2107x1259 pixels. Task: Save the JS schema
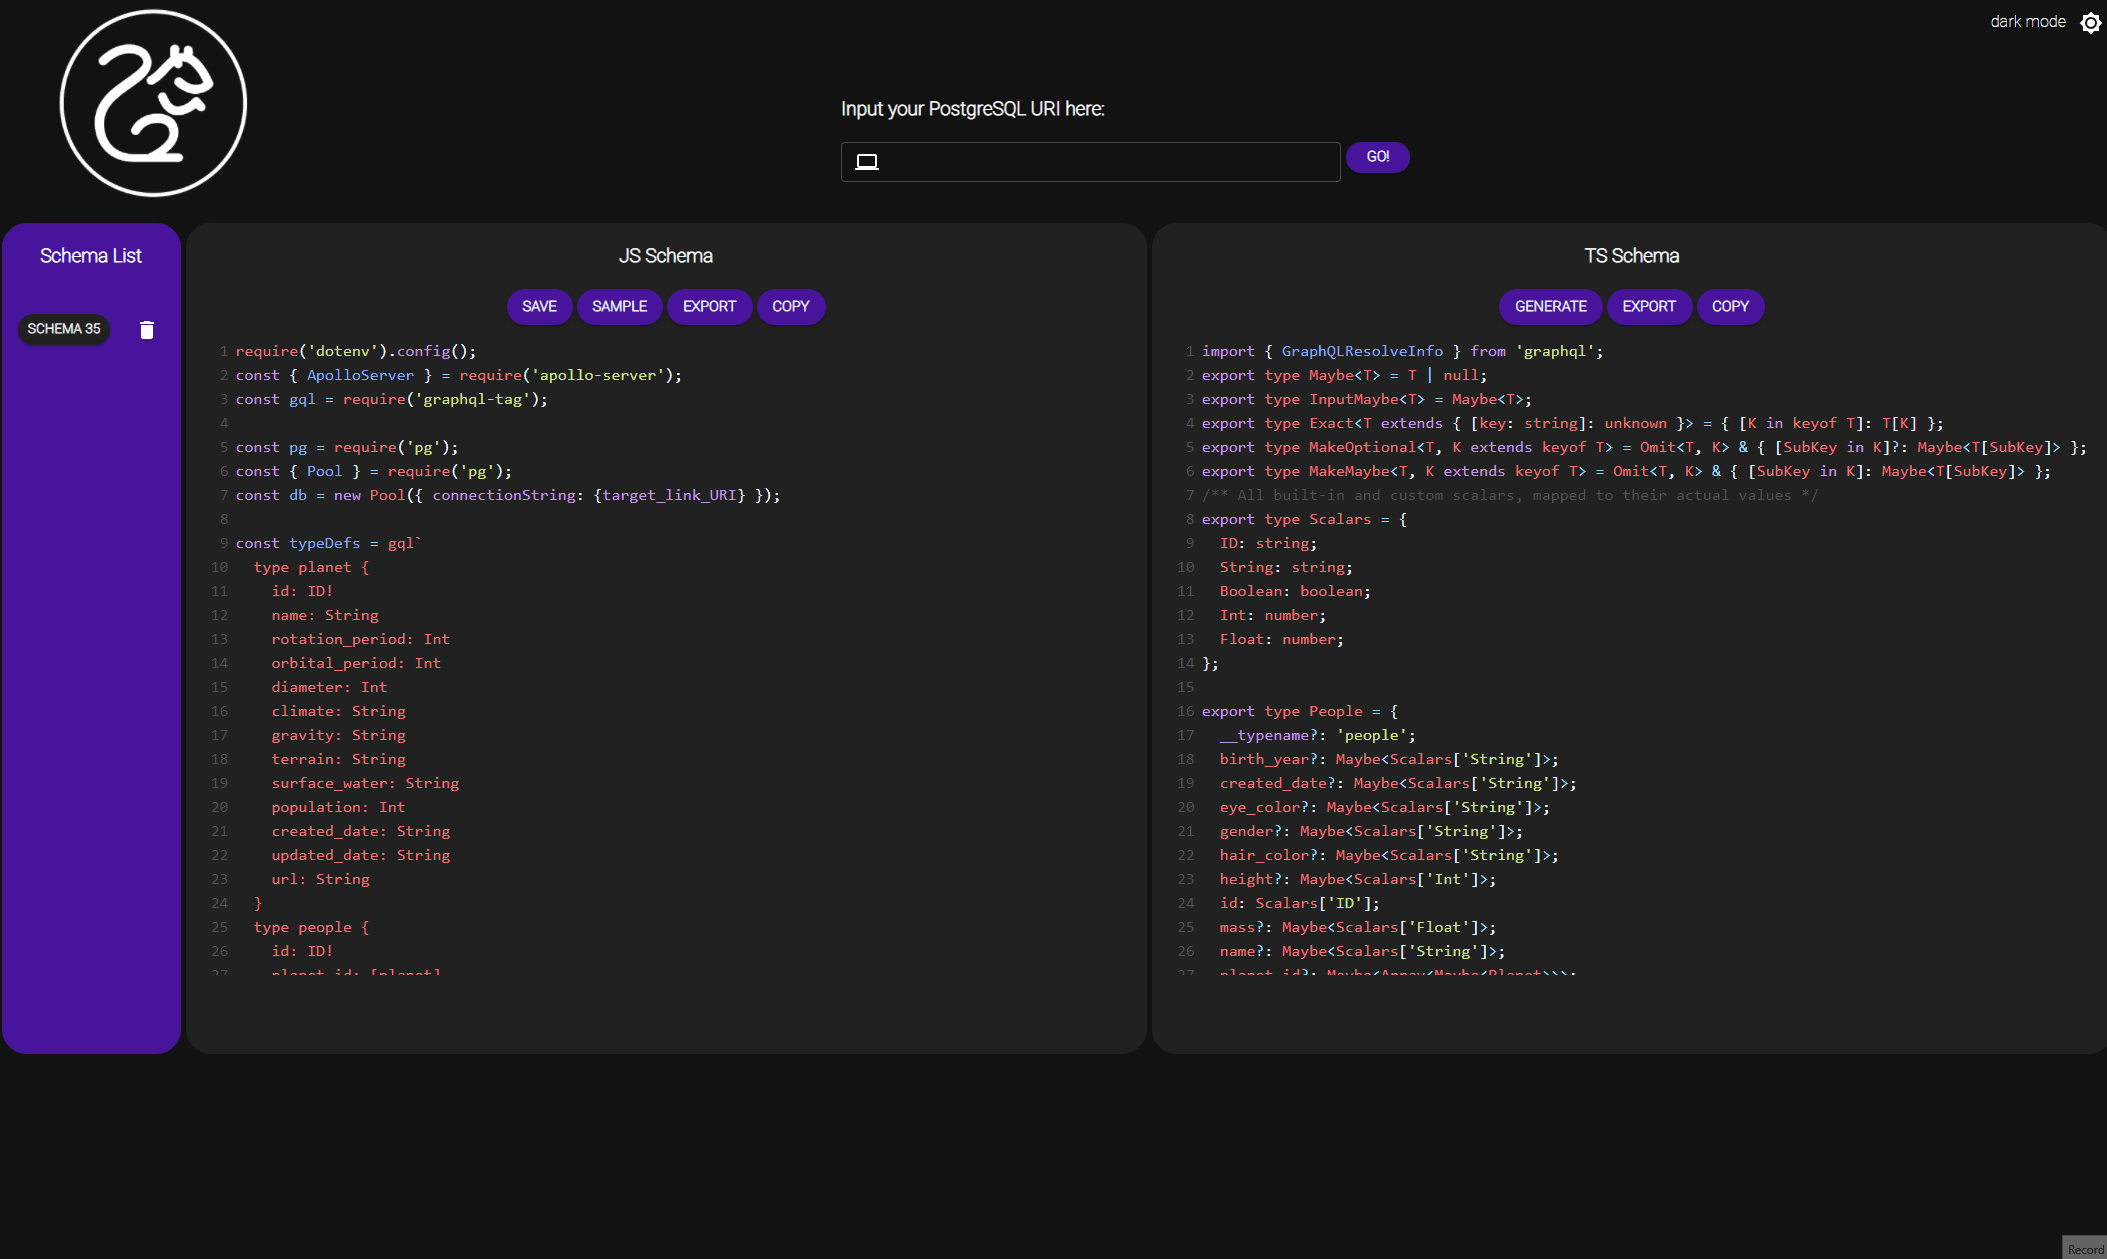point(539,307)
